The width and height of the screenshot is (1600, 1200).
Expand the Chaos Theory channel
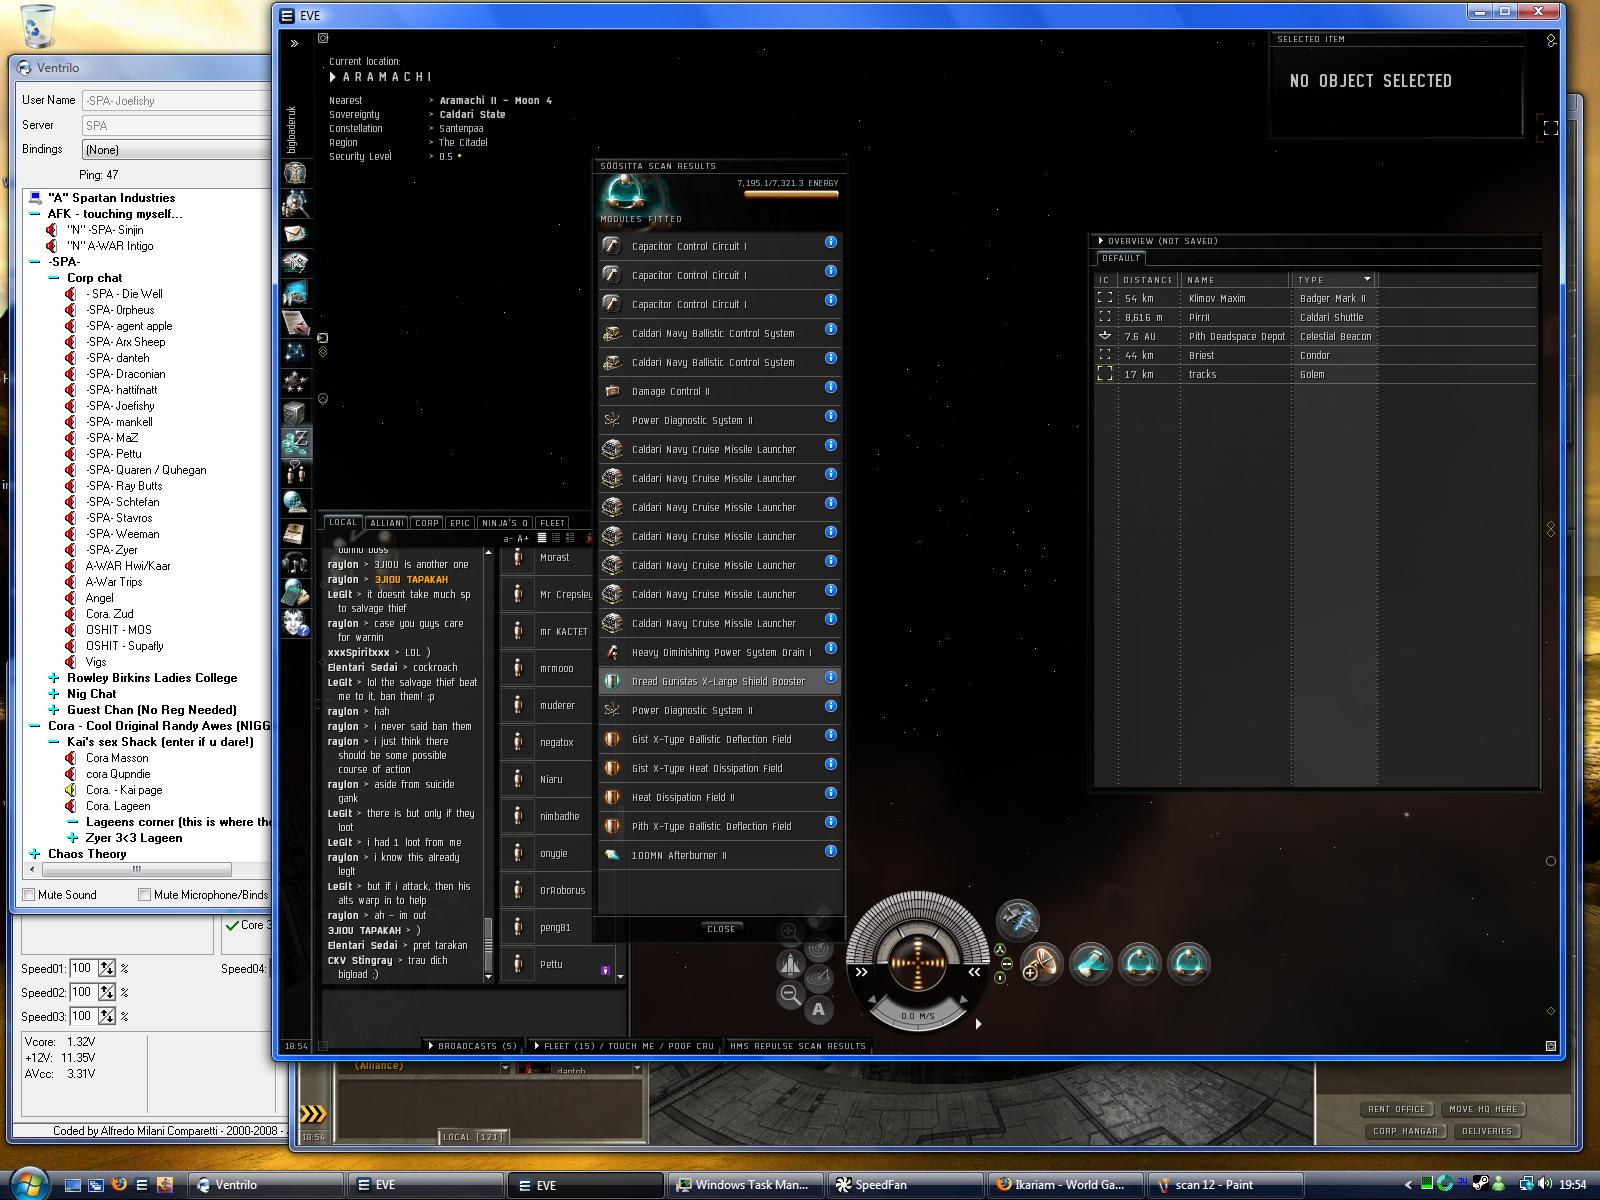click(x=35, y=854)
